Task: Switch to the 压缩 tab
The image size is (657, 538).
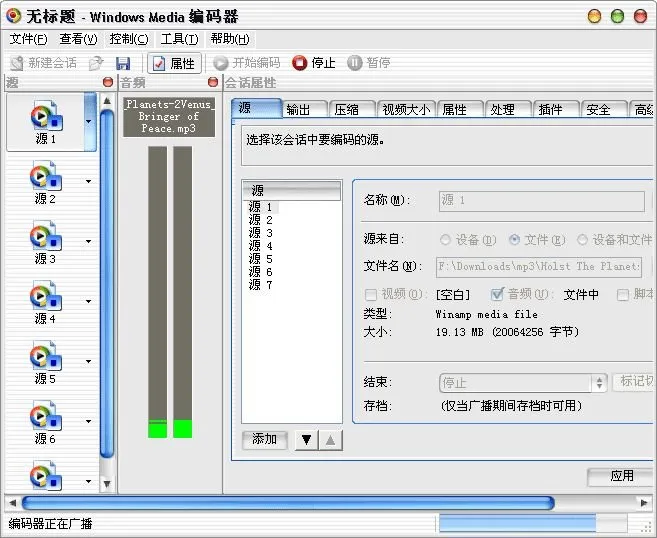Action: (x=353, y=110)
